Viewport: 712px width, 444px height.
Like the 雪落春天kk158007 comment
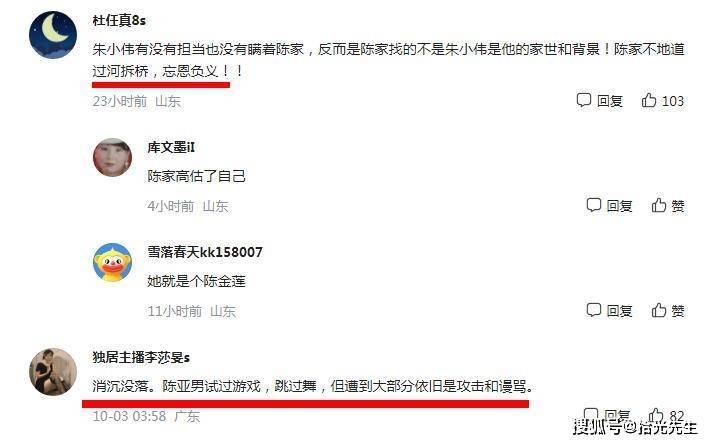(x=658, y=310)
